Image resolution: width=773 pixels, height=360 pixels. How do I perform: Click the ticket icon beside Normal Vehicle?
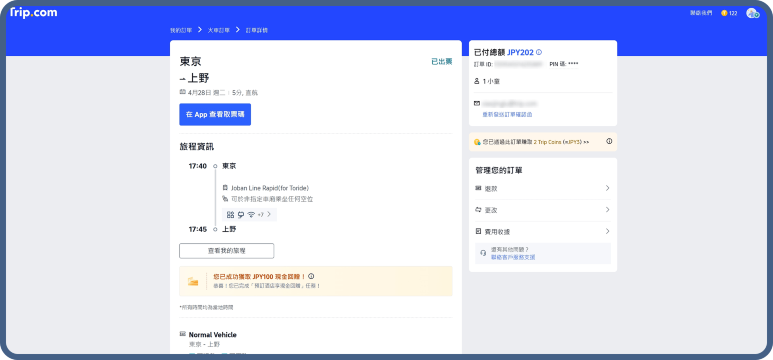(x=183, y=334)
